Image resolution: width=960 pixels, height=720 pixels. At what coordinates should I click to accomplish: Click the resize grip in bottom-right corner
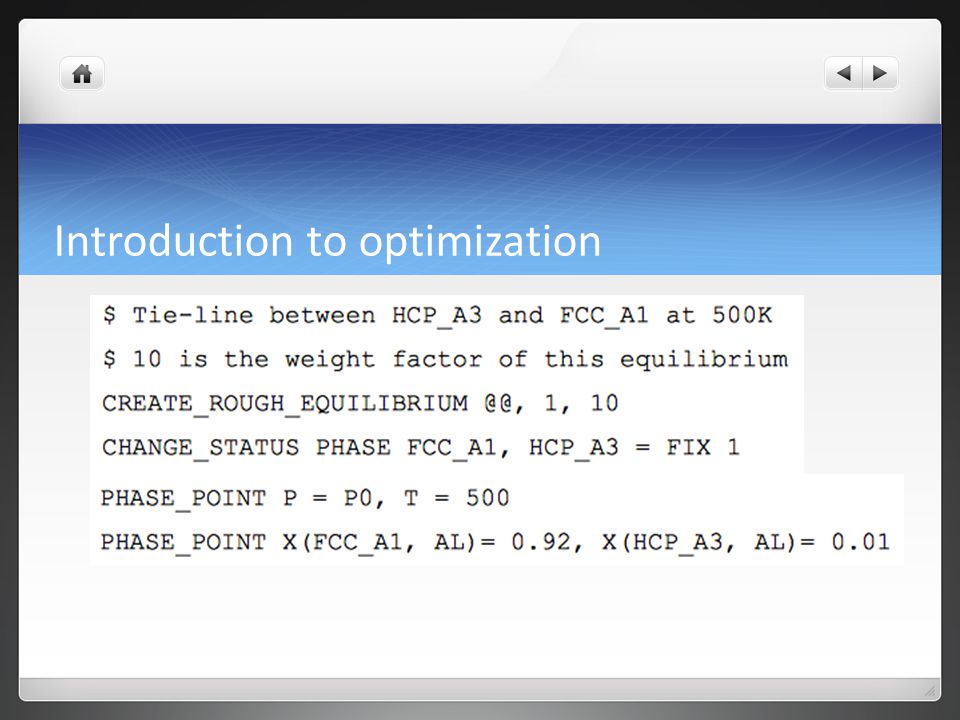pyautogui.click(x=930, y=691)
